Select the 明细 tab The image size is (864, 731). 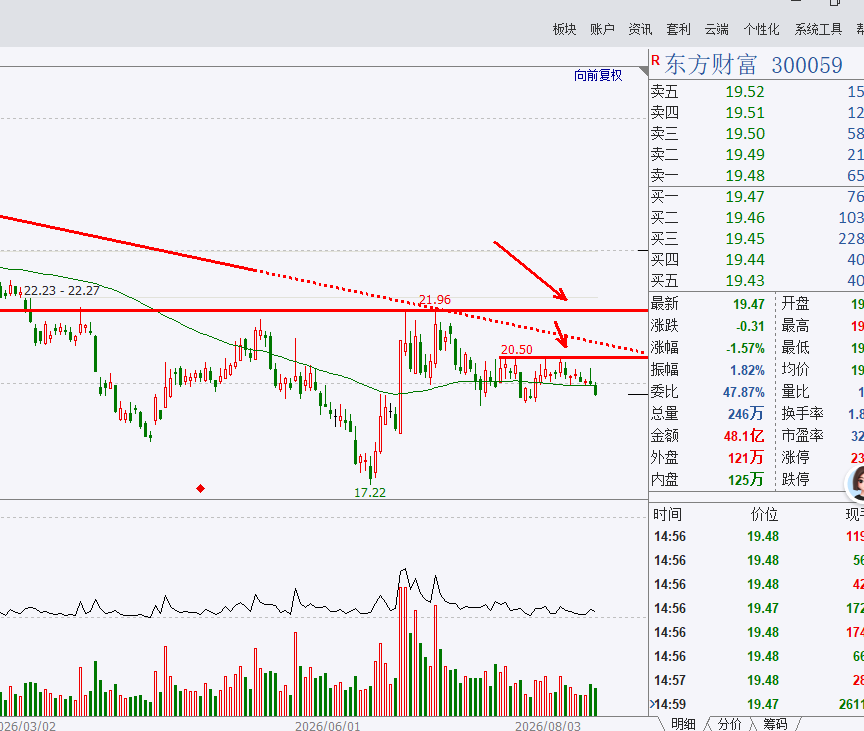coord(683,724)
